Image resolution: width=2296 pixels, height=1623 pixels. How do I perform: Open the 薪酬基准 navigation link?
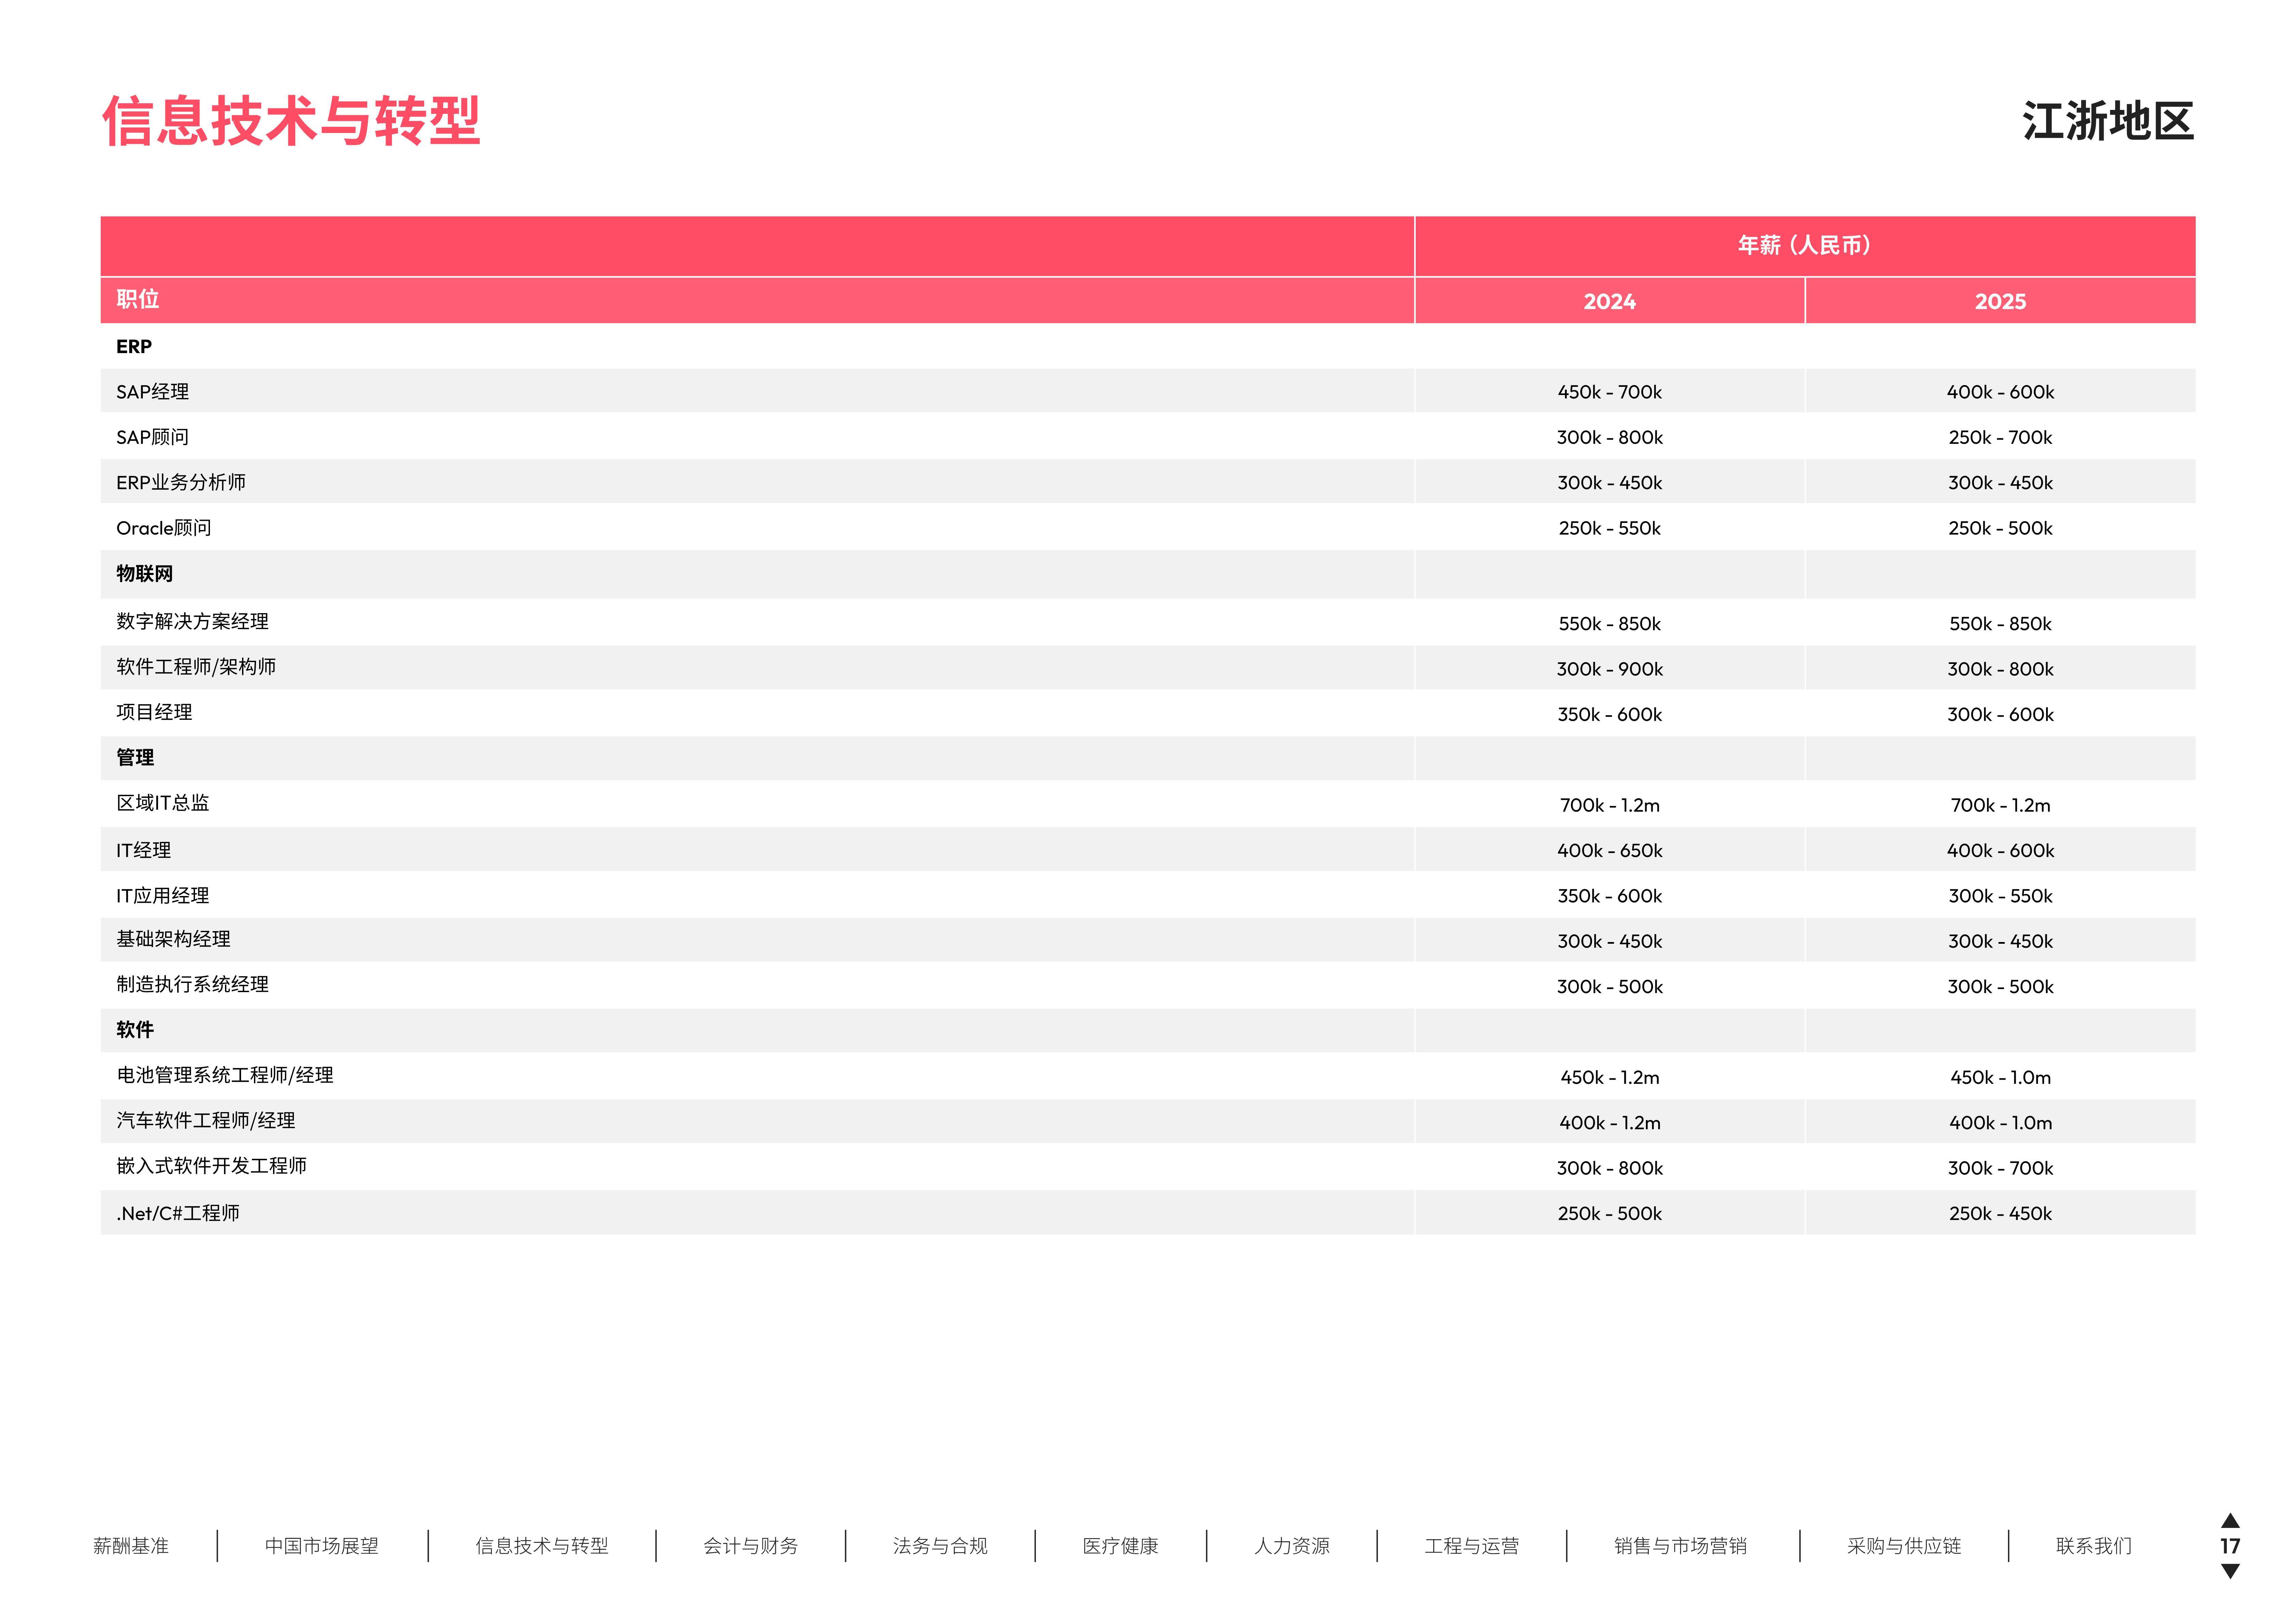131,1546
